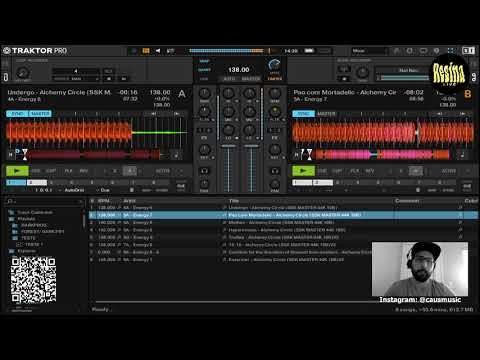Toggle SYNC on Deck A
Image resolution: width=480 pixels, height=360 pixels.
(x=17, y=114)
